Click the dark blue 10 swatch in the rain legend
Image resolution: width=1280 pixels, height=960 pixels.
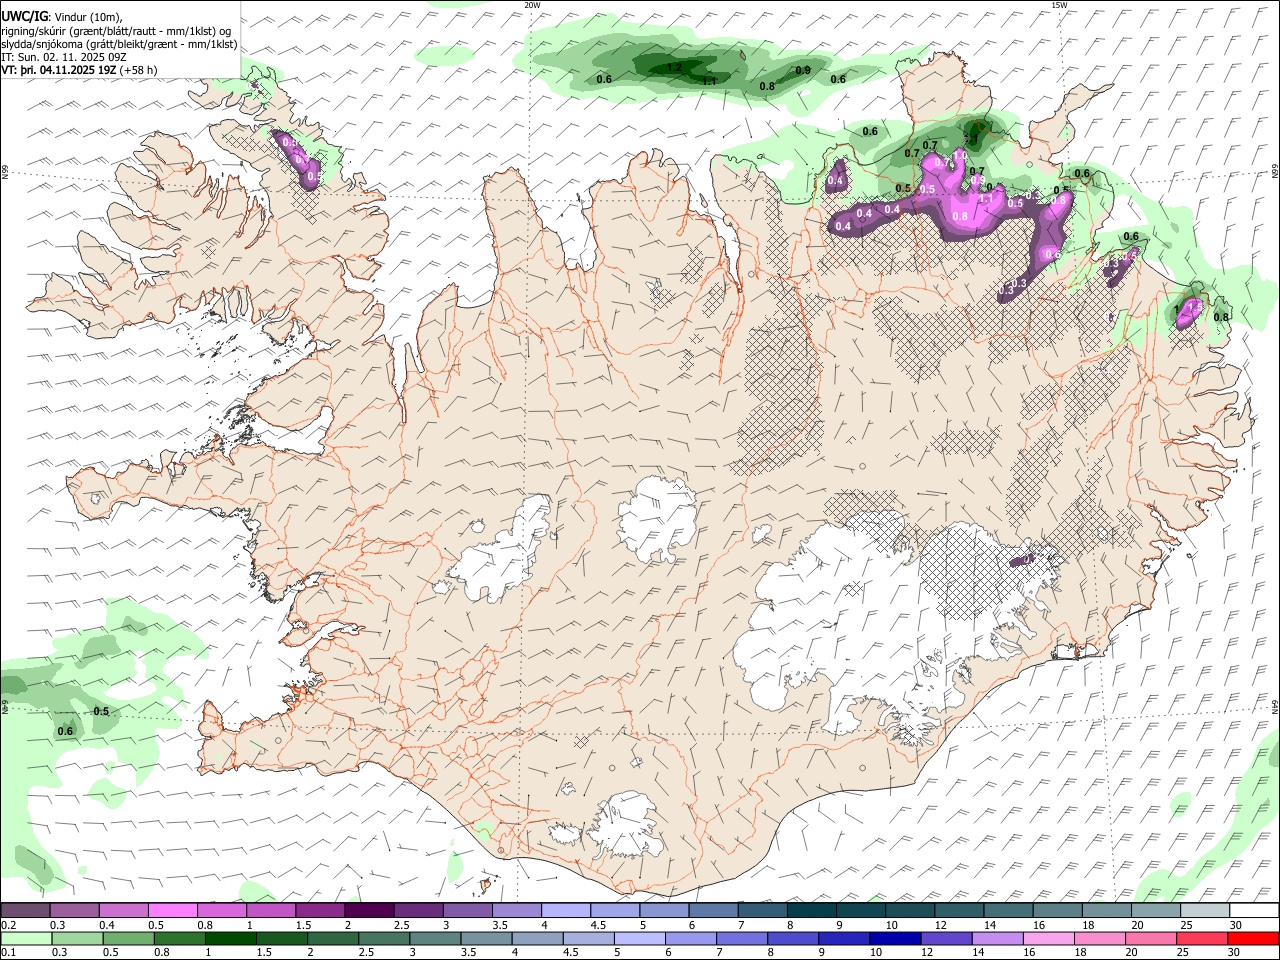tap(894, 938)
